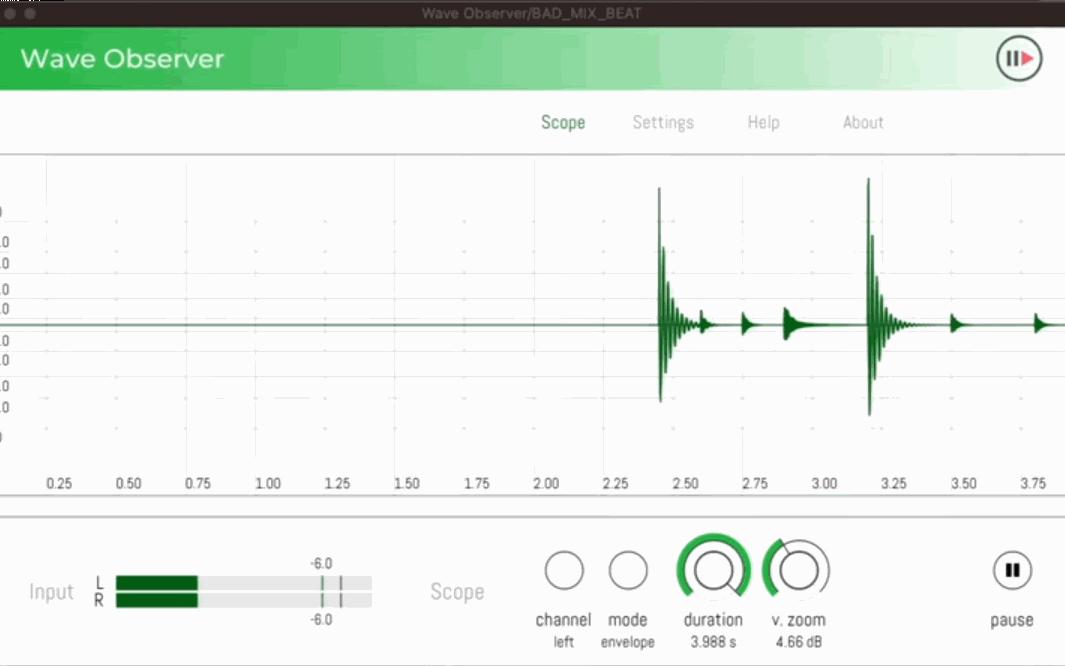Click the 1.00 time axis label

point(268,483)
